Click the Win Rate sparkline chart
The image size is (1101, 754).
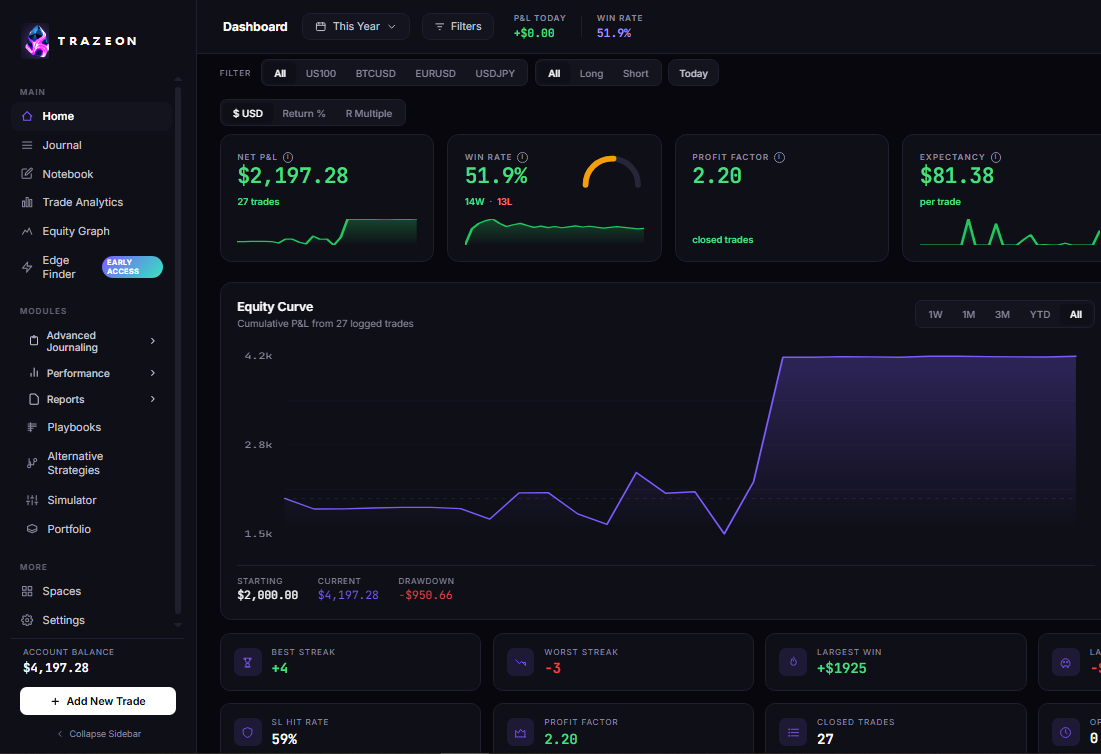click(x=554, y=232)
